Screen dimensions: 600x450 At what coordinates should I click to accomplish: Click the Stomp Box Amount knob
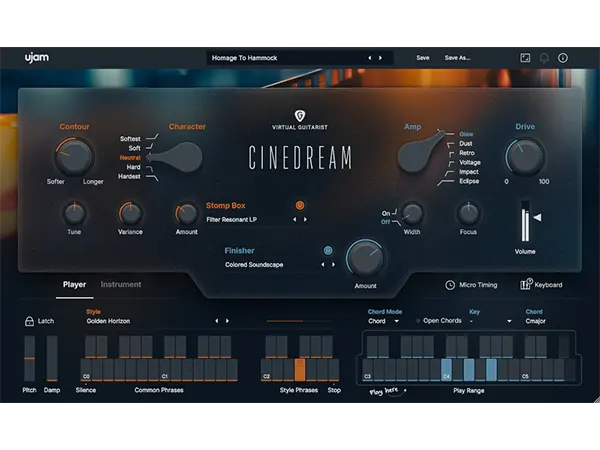point(187,214)
